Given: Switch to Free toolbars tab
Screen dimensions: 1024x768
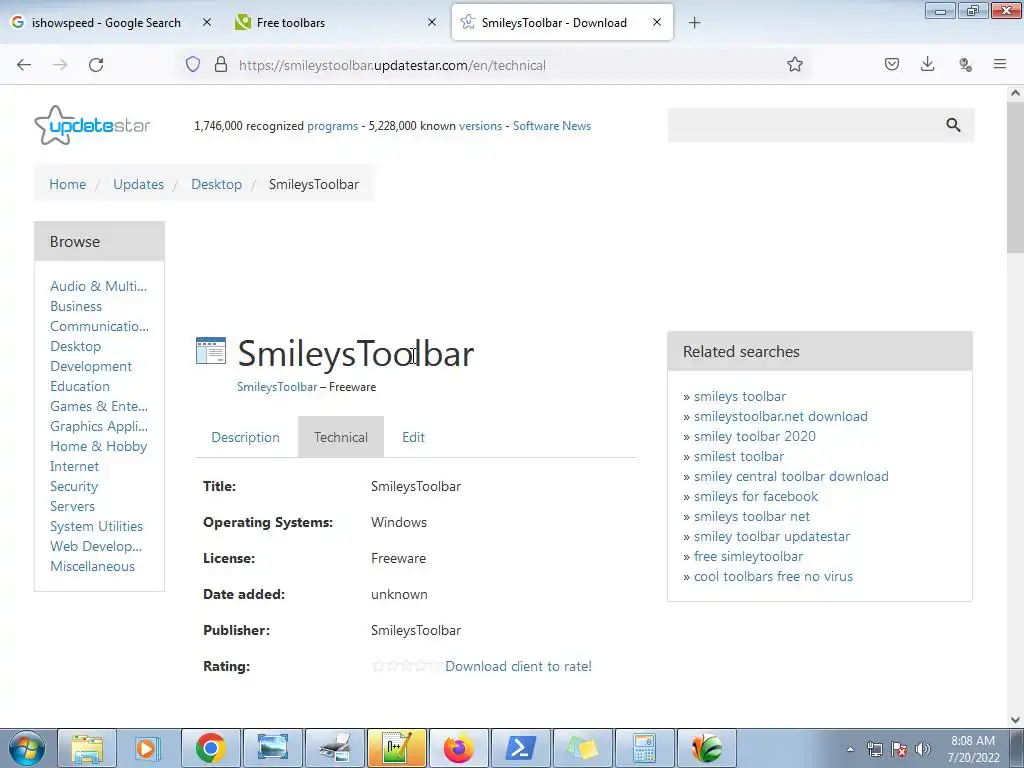Looking at the screenshot, I should pyautogui.click(x=336, y=22).
